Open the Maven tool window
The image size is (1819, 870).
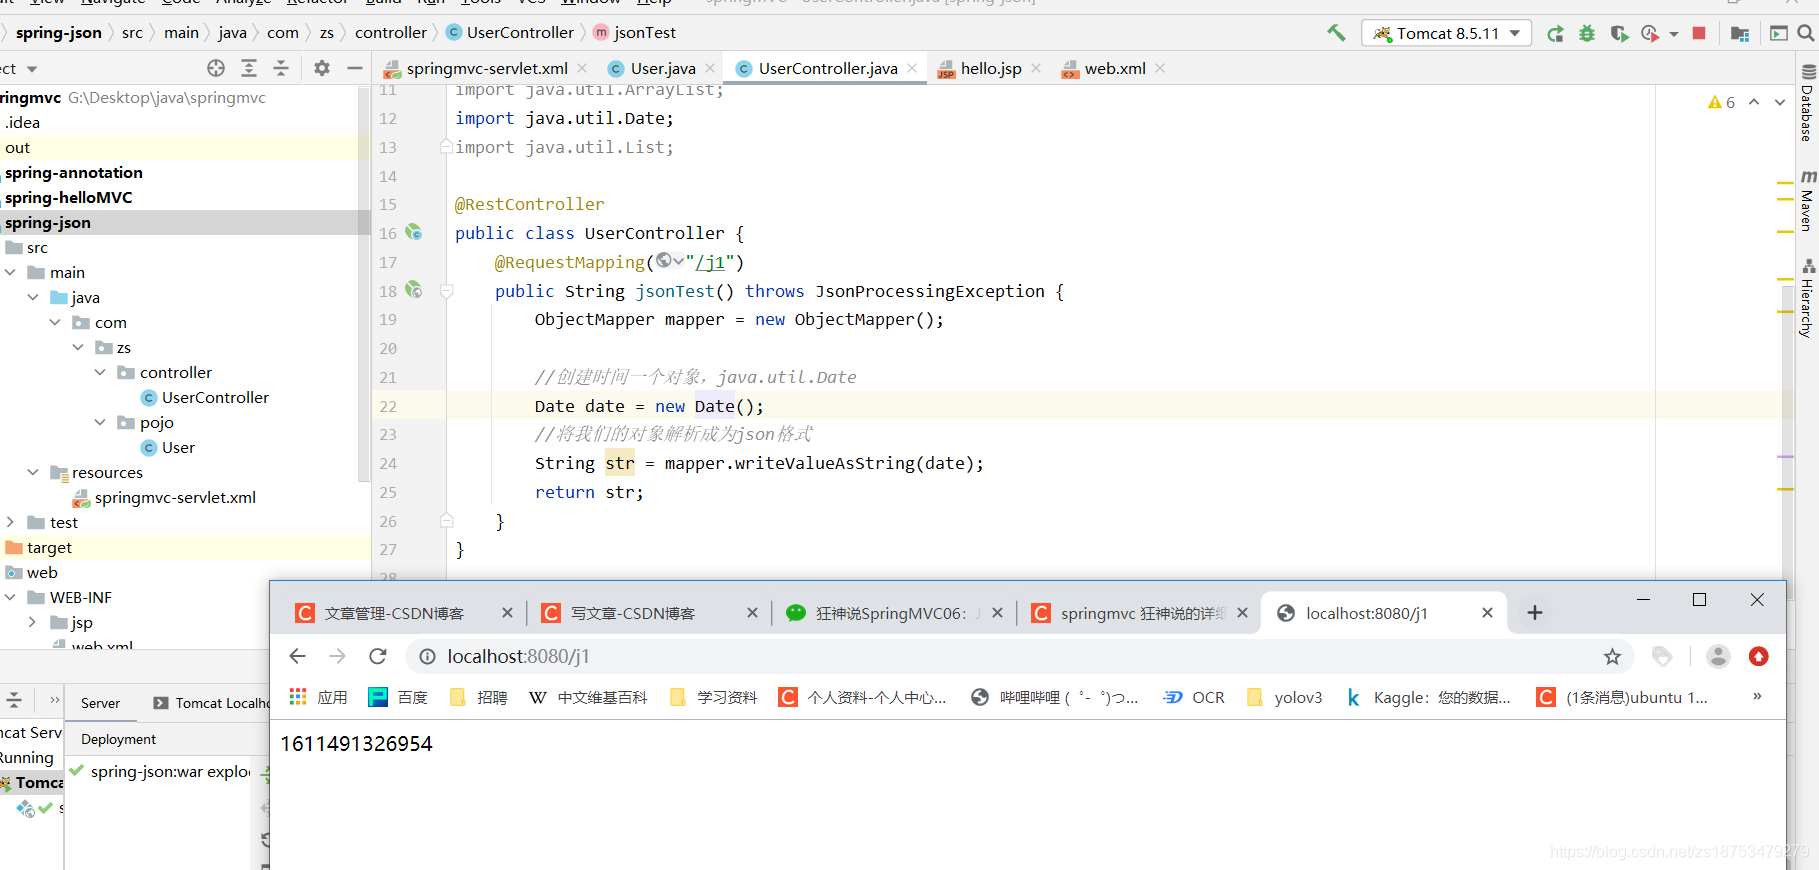pyautogui.click(x=1807, y=201)
